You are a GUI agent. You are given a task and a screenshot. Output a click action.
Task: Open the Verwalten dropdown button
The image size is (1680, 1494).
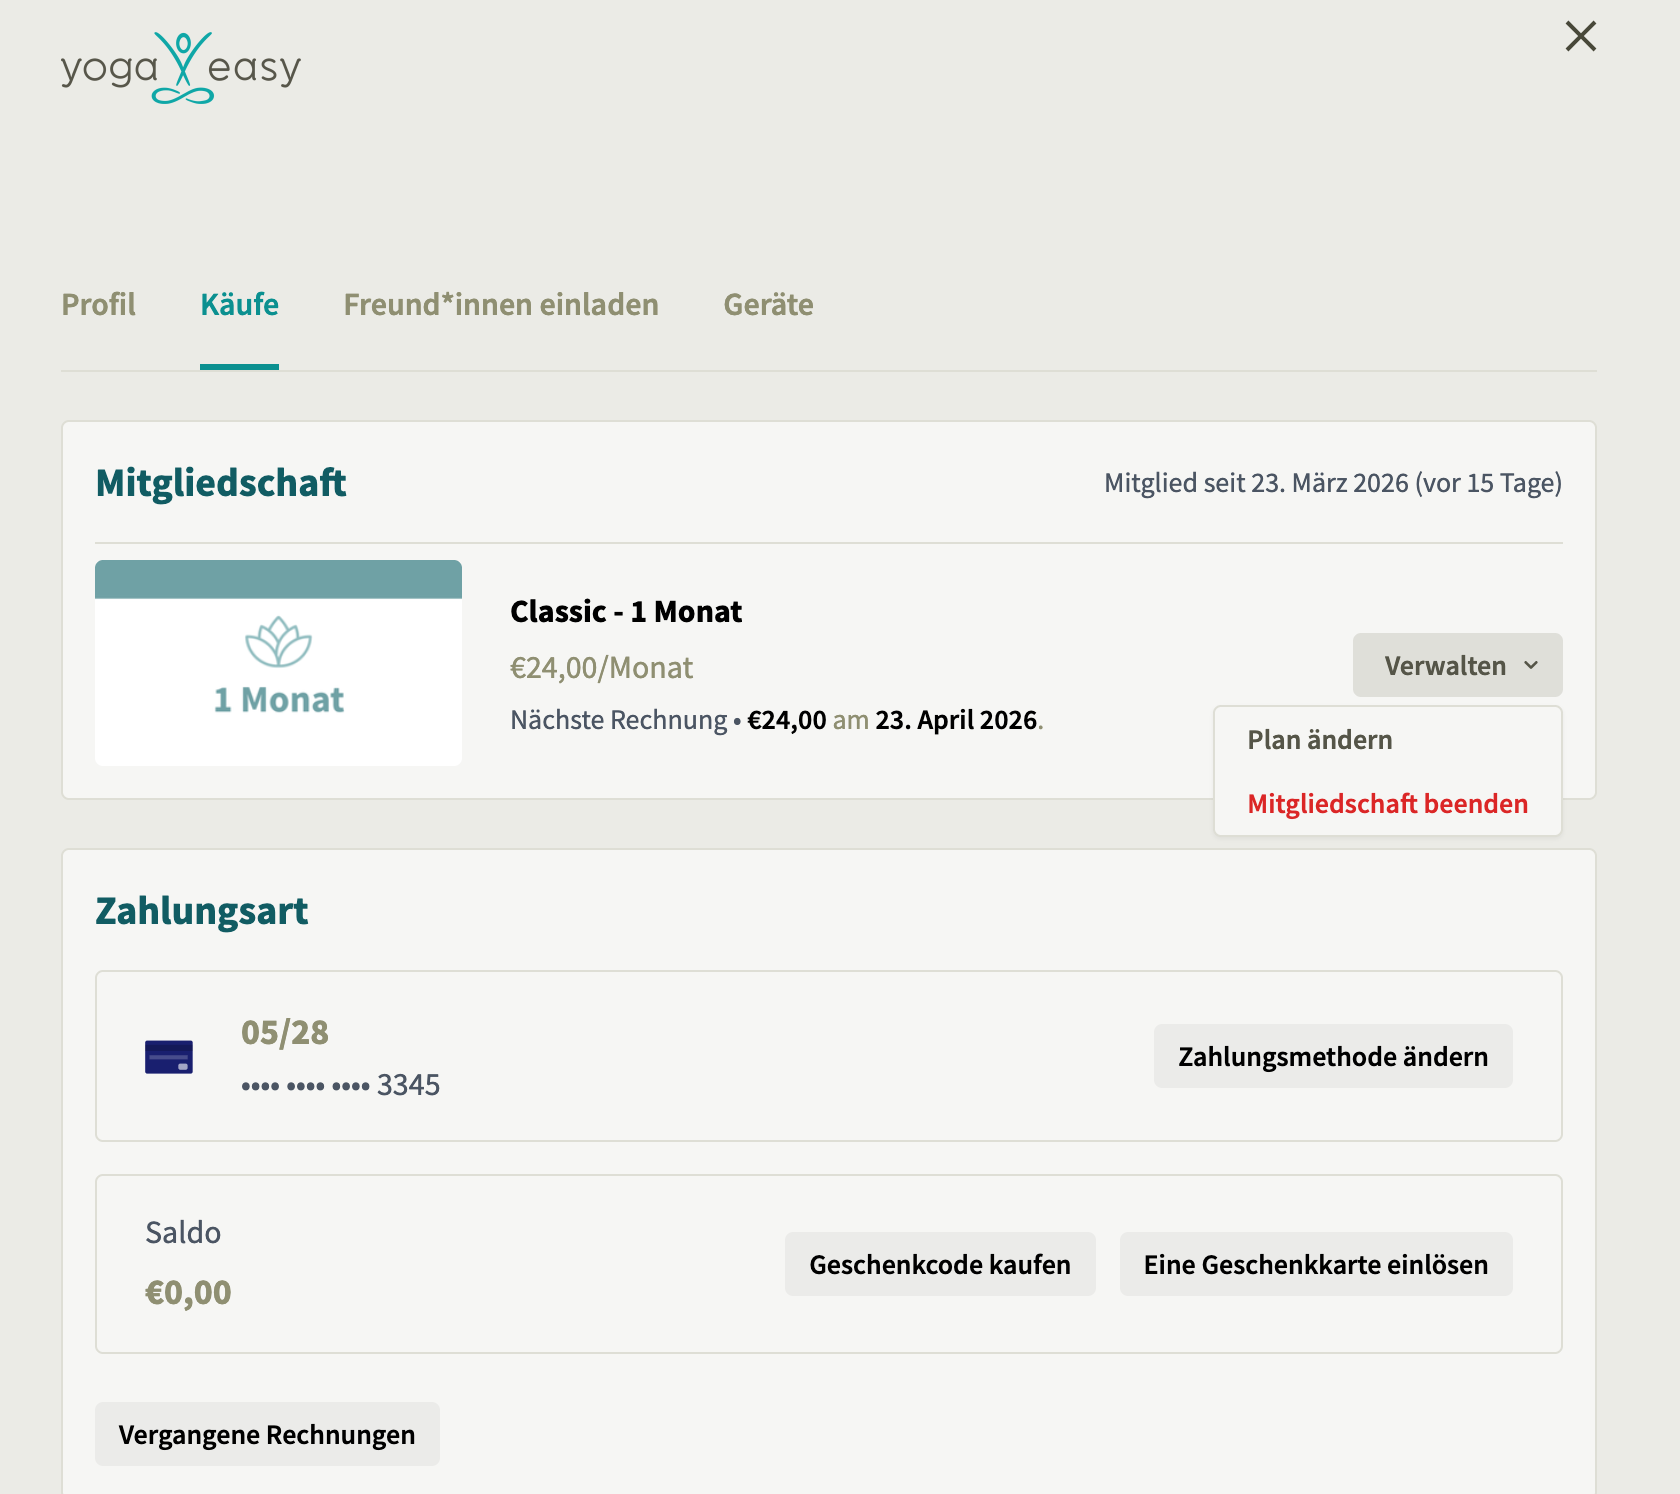[1457, 665]
